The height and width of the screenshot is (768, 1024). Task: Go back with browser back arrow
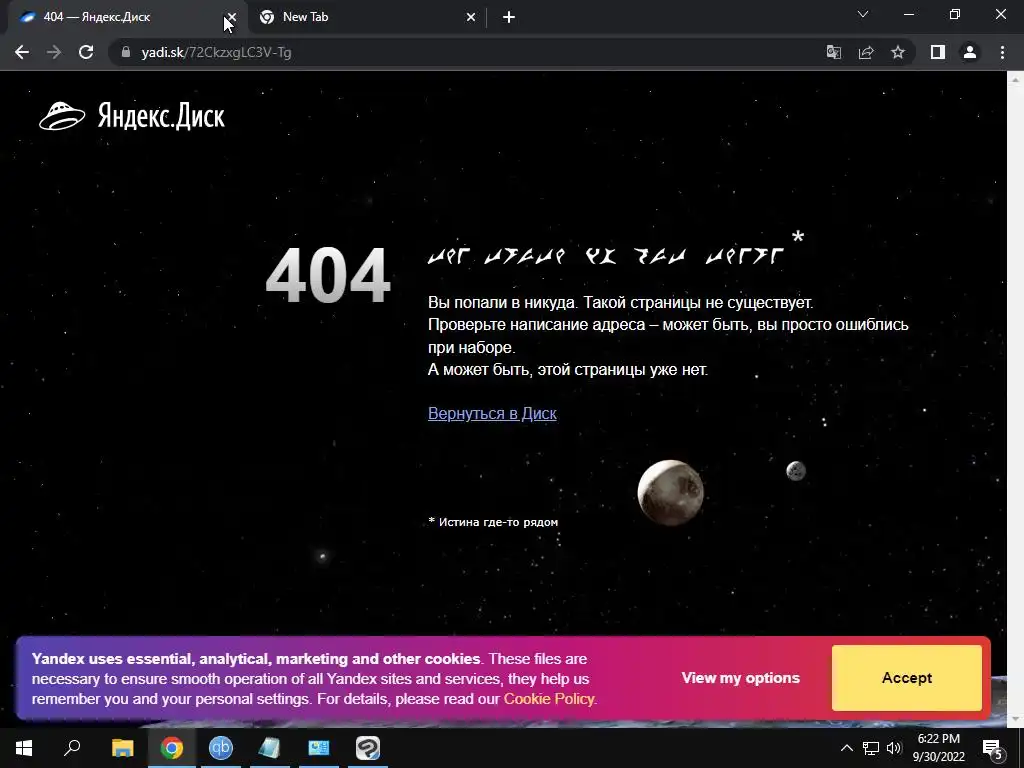22,52
